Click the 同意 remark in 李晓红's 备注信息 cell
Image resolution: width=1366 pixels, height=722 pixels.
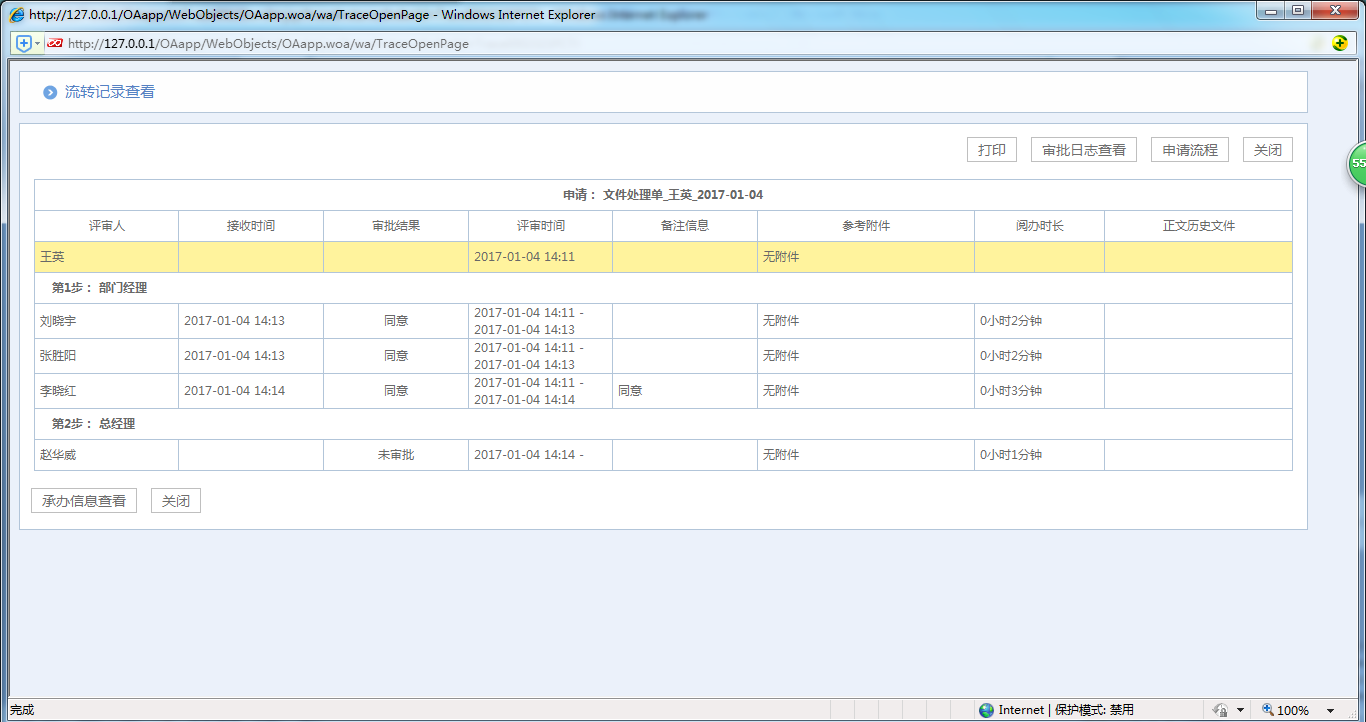click(x=630, y=391)
